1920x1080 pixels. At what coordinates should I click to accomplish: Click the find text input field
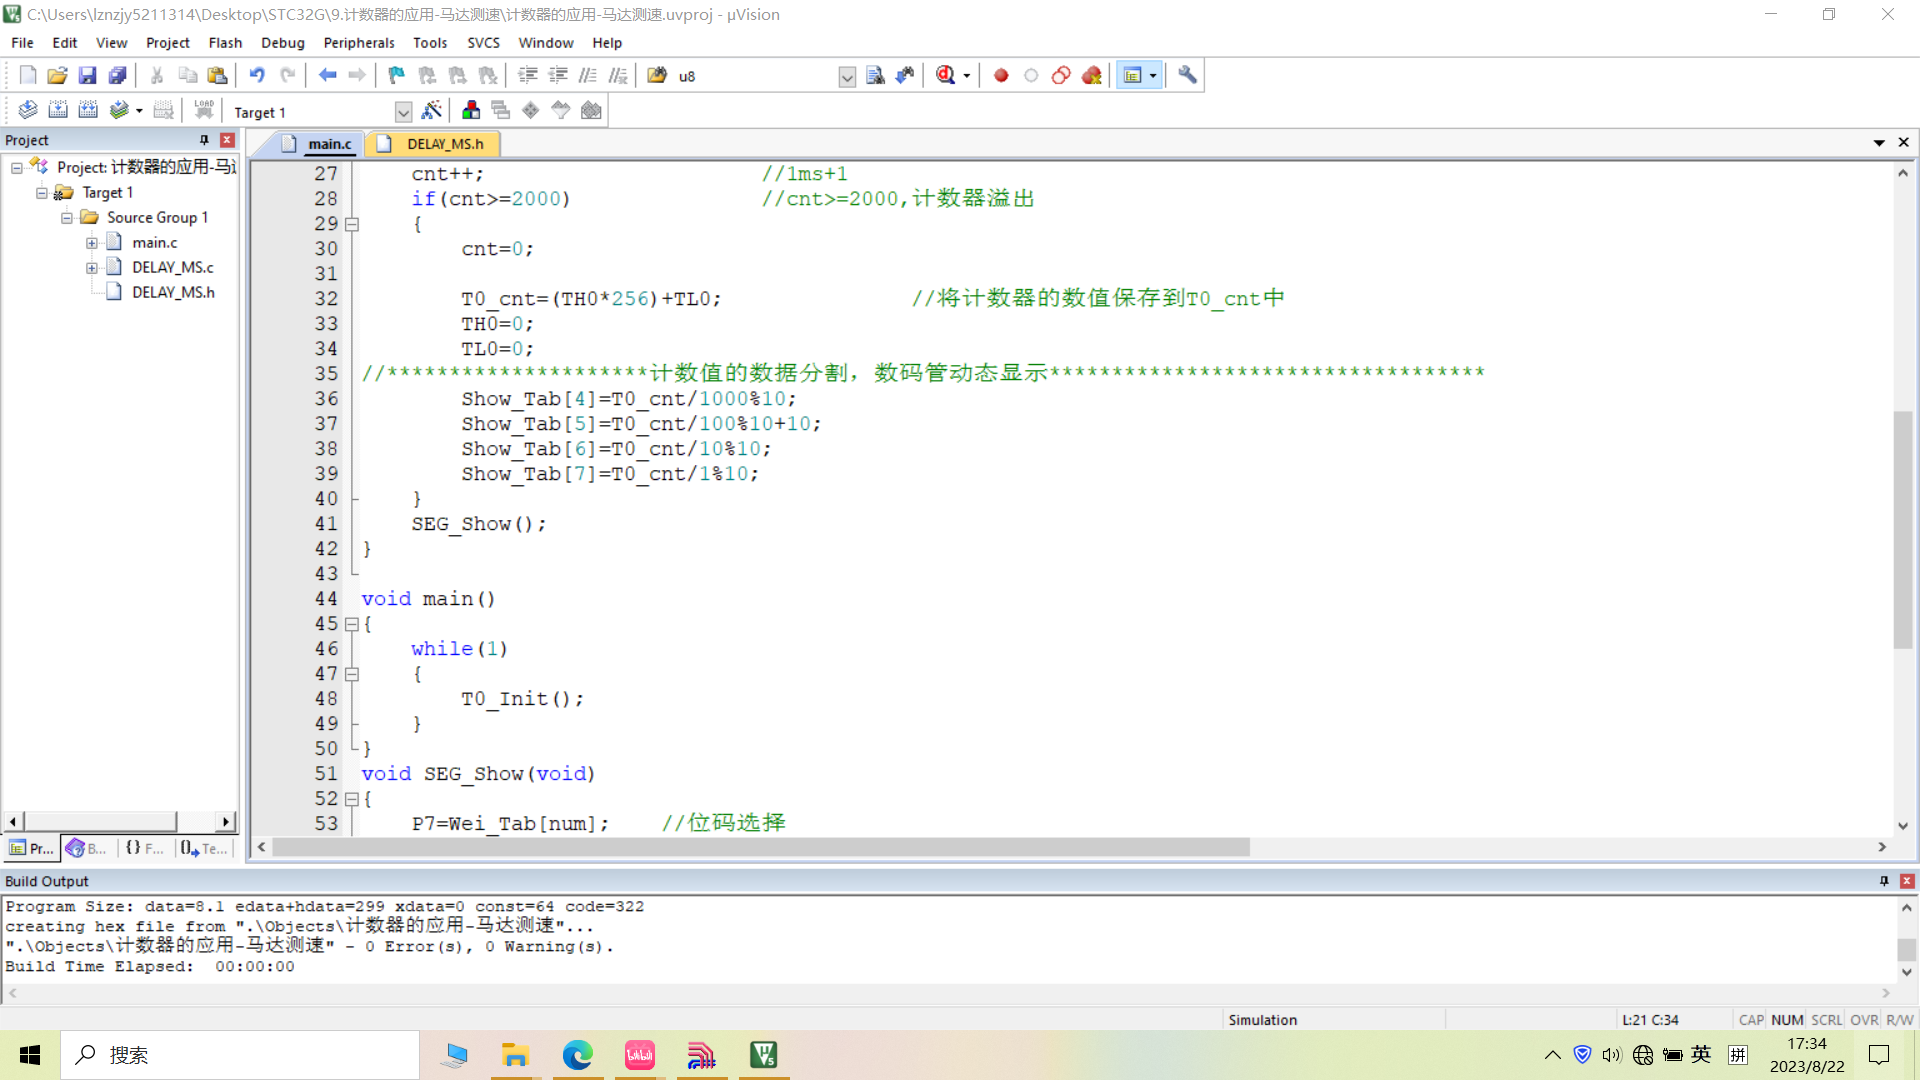pos(756,76)
